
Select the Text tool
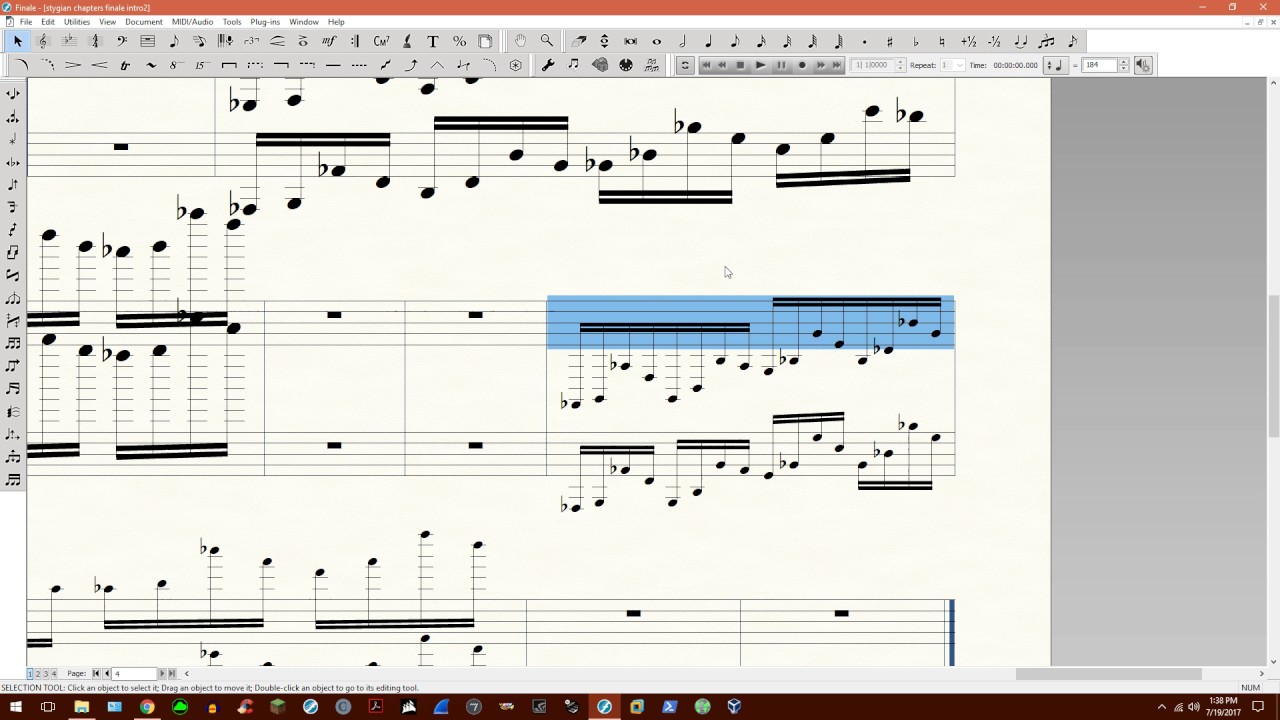[433, 41]
